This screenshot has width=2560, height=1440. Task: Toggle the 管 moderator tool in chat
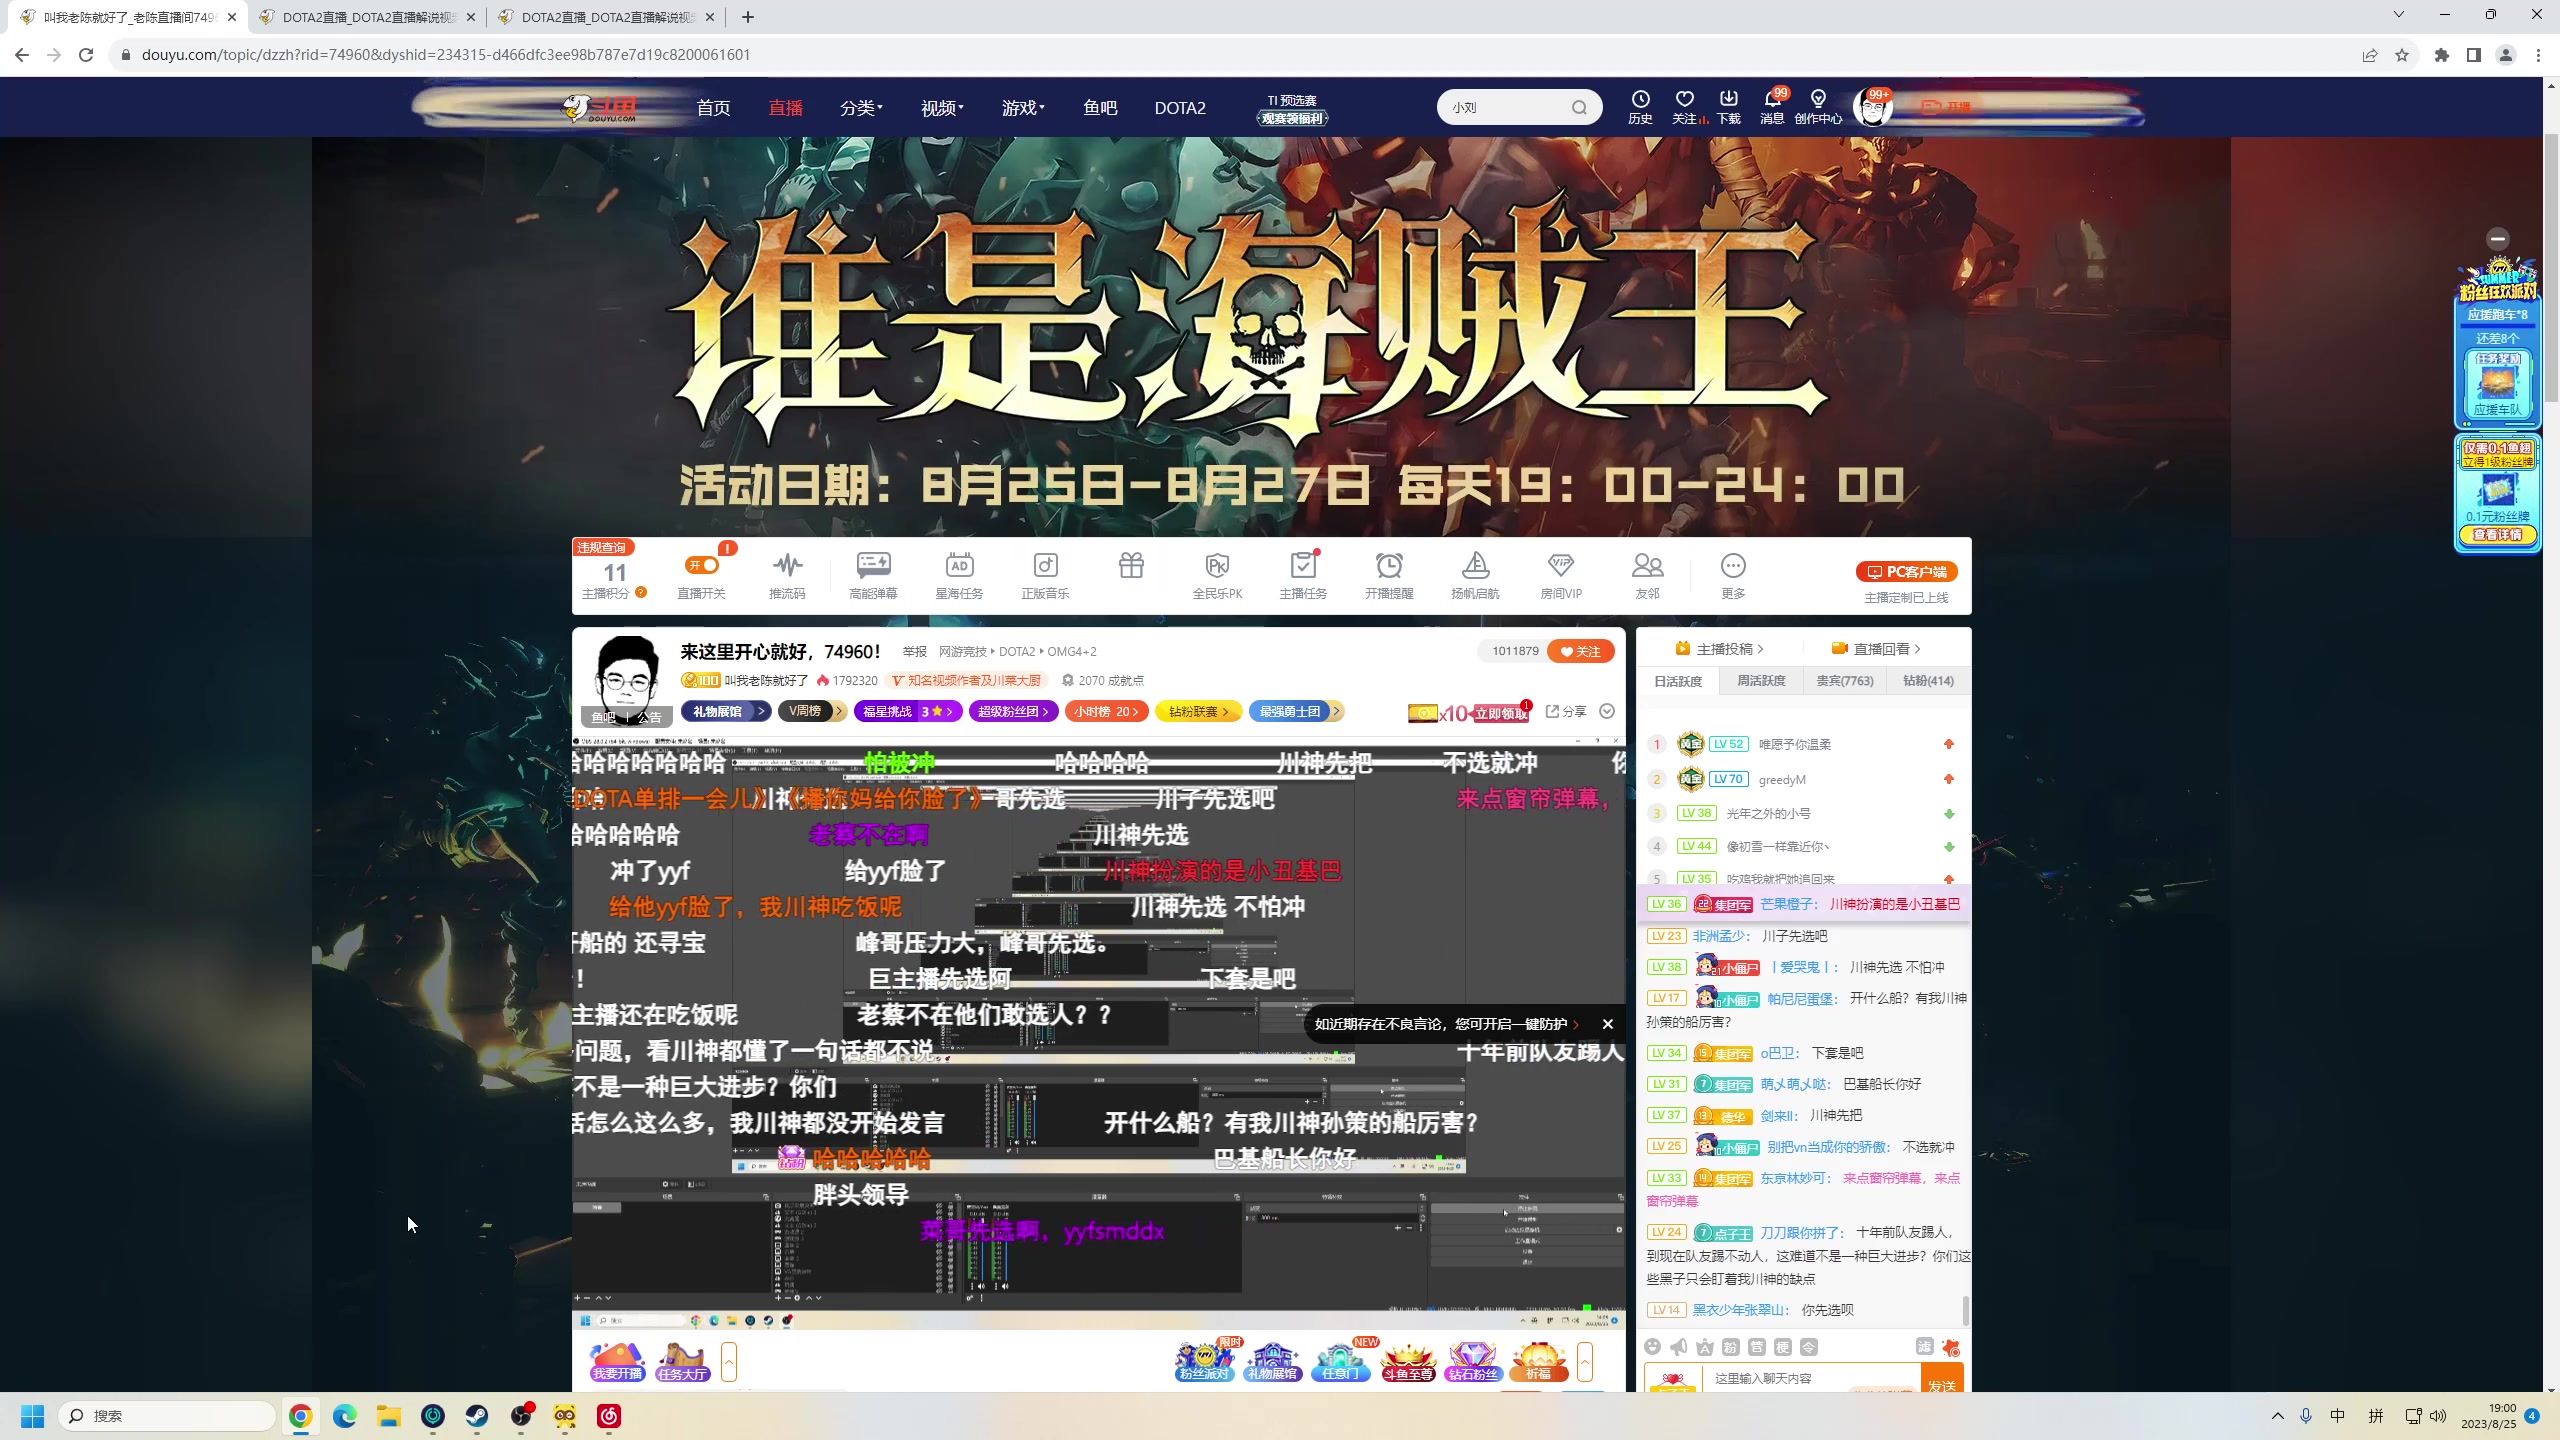1757,1347
